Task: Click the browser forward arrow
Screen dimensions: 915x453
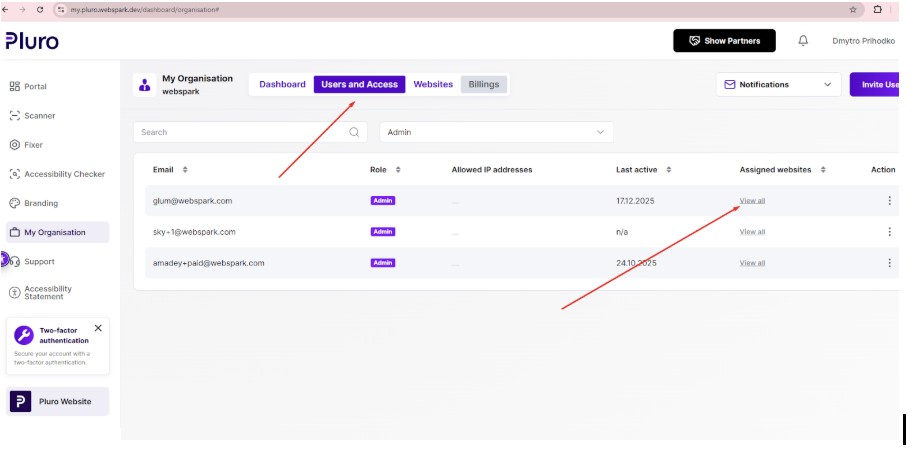Action: pos(22,10)
